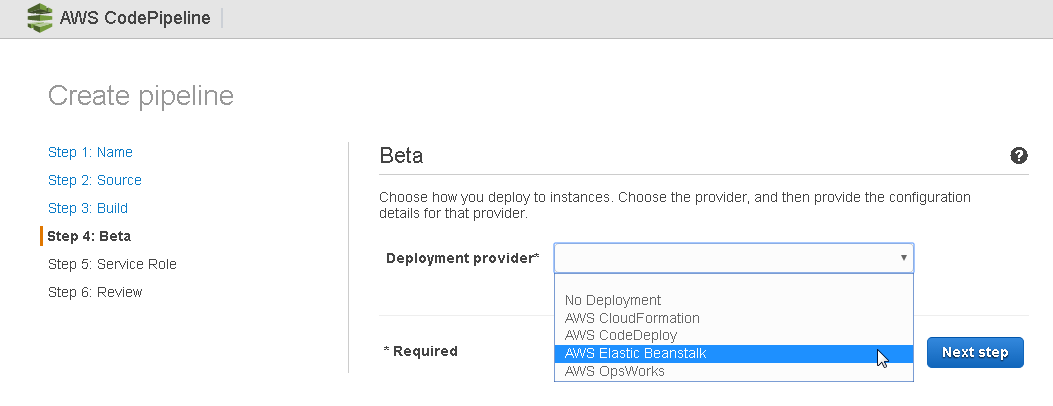This screenshot has height=406, width=1053.
Task: Choose AWS CloudFormation option
Action: point(733,318)
